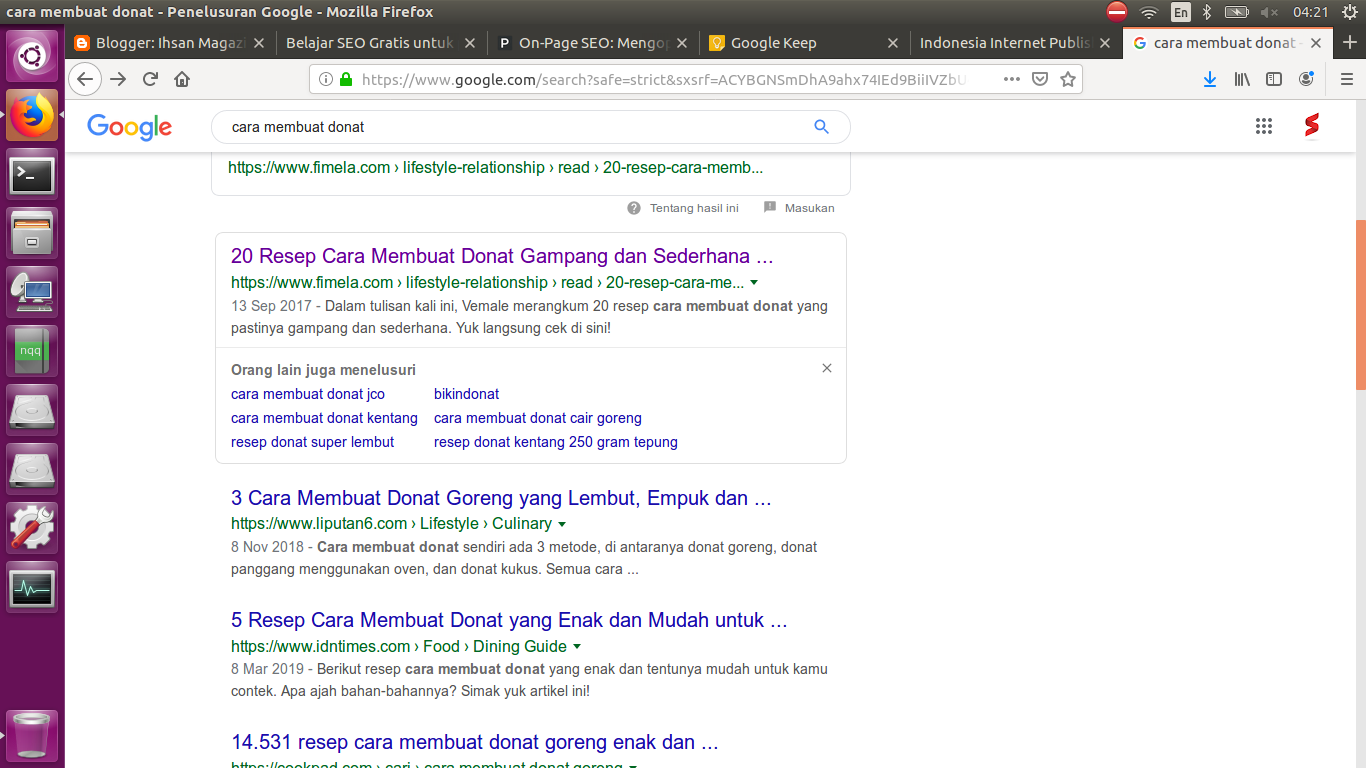This screenshot has height=768, width=1366.
Task: Bookmark this page with the star
Action: (x=1068, y=79)
